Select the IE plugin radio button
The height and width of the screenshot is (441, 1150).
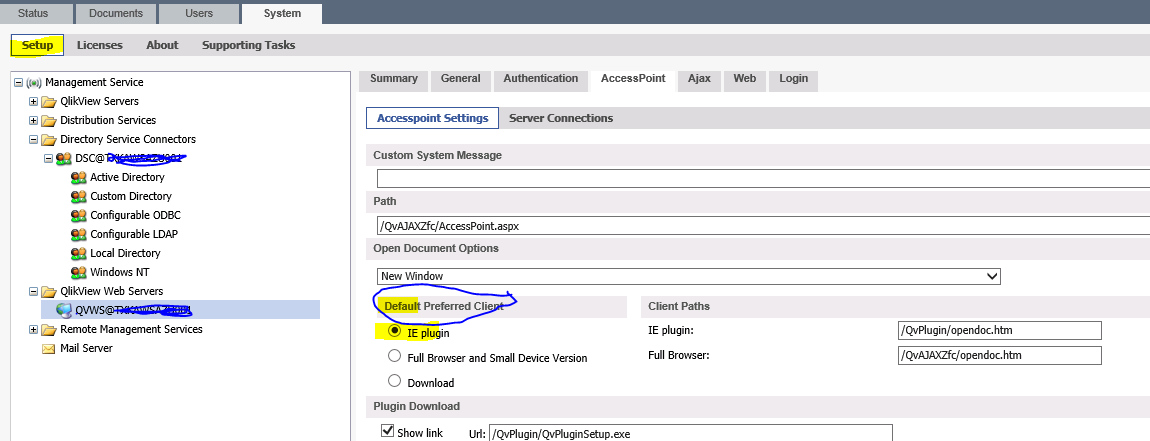tap(395, 331)
